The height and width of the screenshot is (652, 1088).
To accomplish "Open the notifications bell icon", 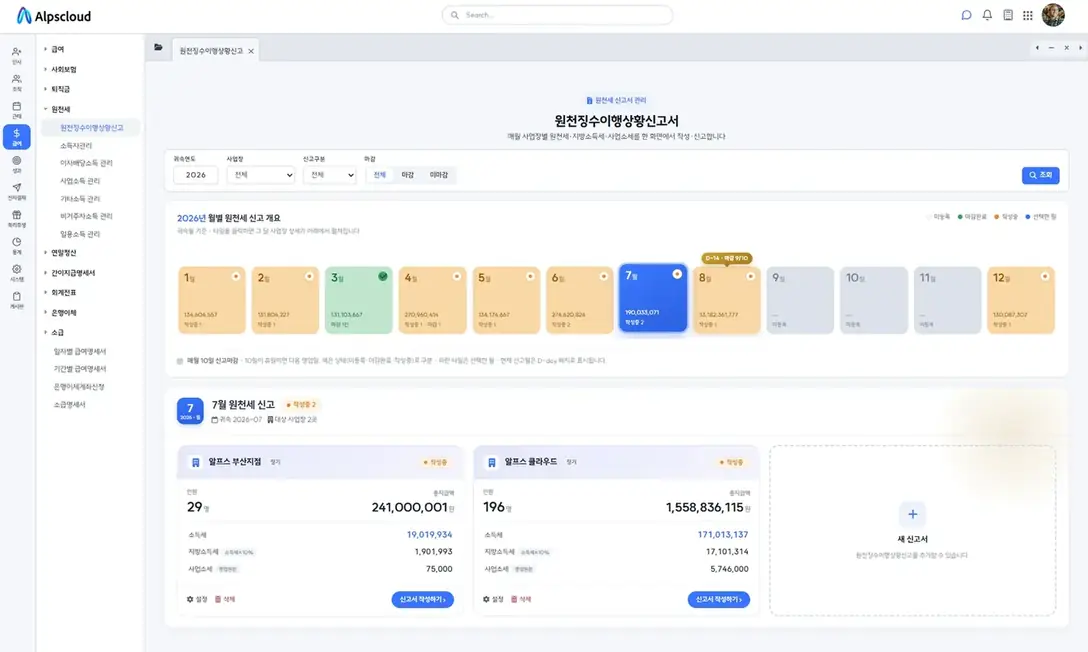I will pos(987,15).
